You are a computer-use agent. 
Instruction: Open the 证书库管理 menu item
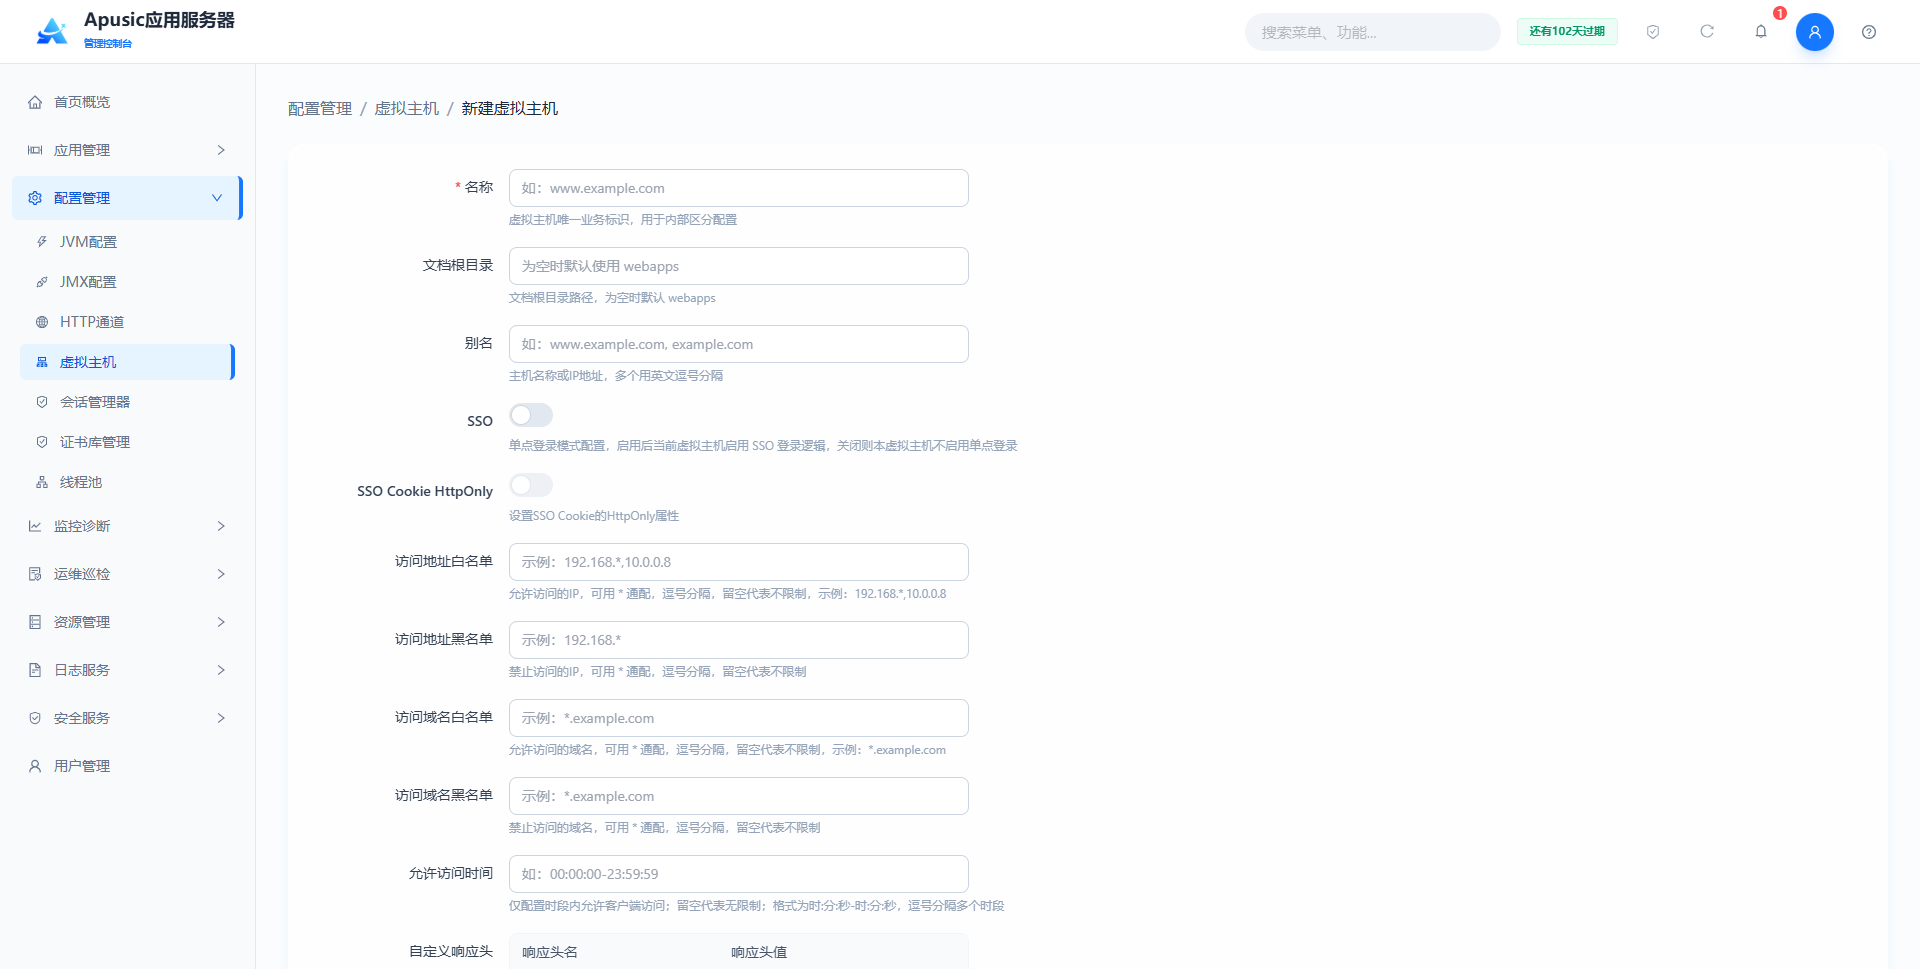(x=127, y=442)
